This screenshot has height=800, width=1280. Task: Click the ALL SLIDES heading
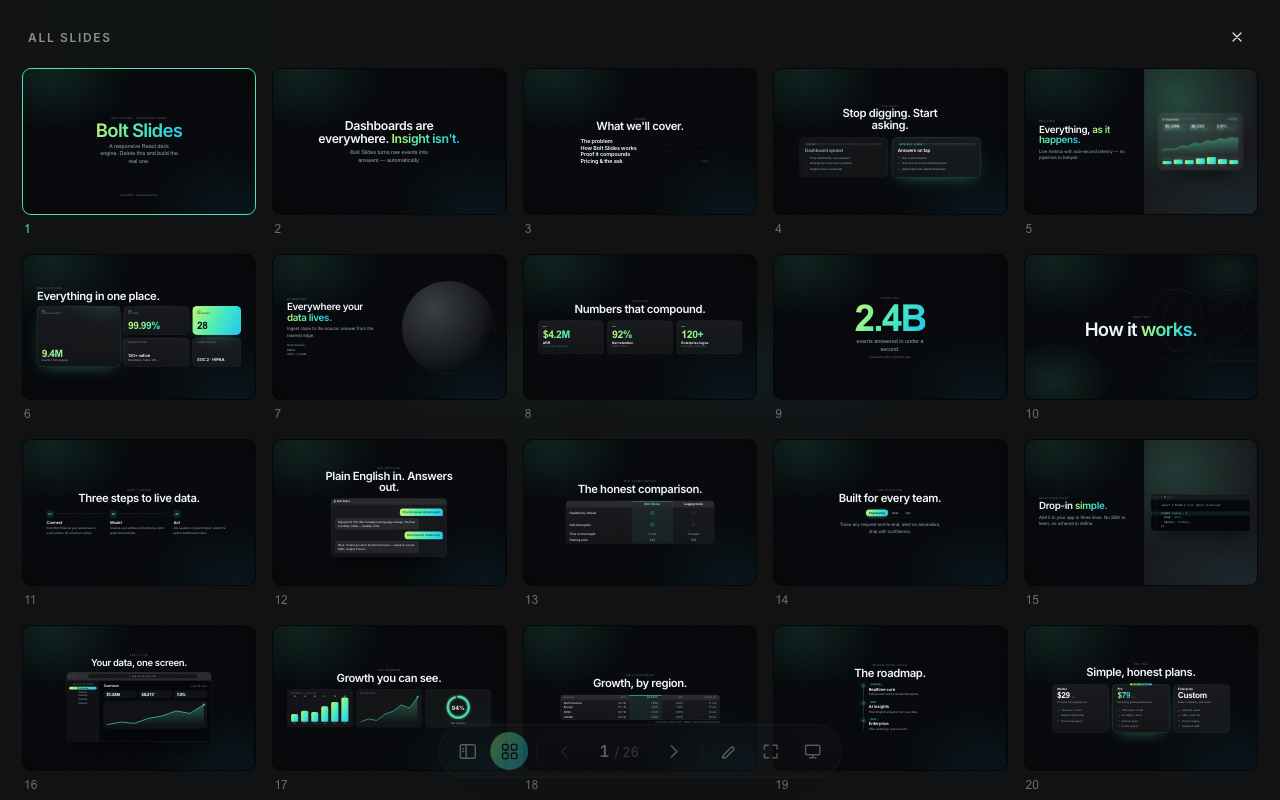point(70,38)
